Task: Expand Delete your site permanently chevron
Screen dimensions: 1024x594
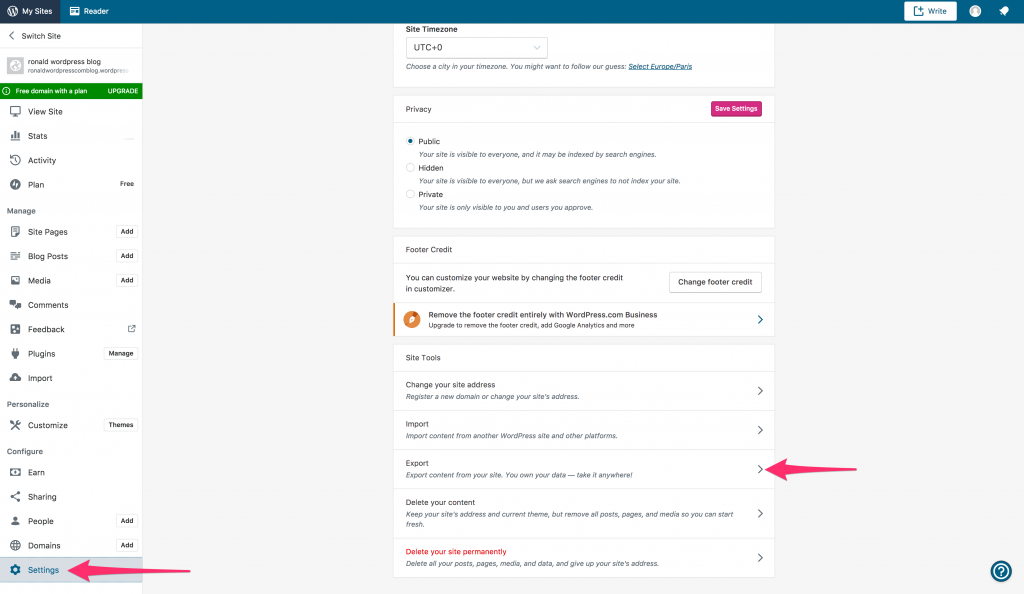Action: (x=760, y=557)
